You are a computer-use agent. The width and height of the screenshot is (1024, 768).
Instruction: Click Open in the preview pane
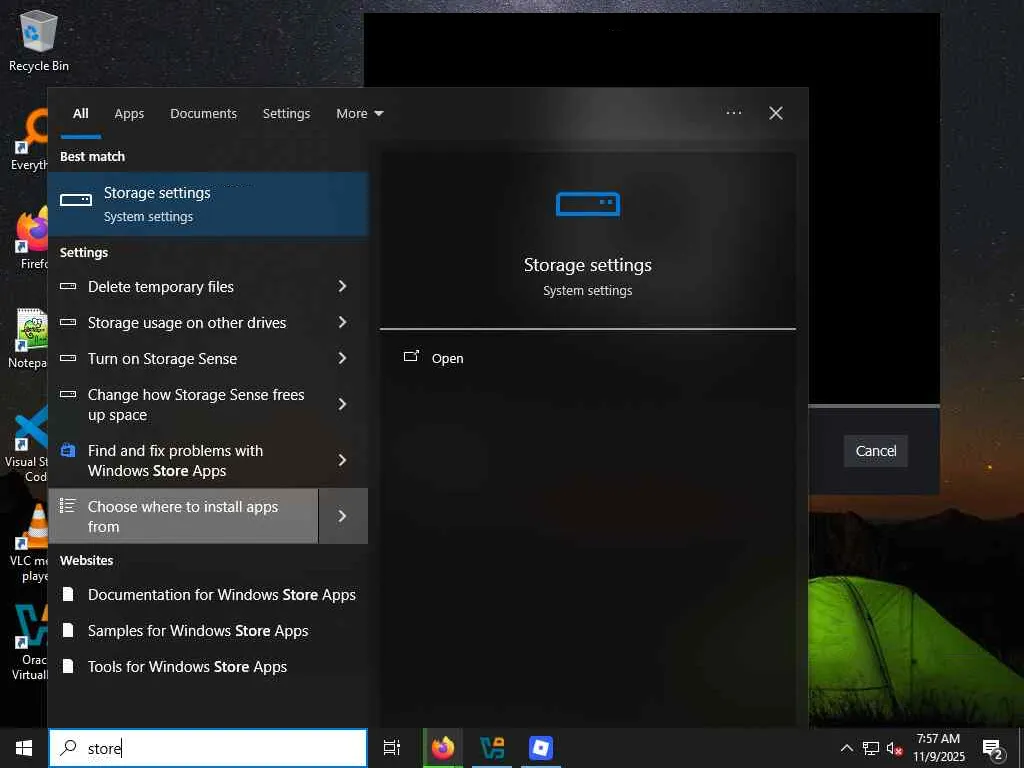pos(447,359)
